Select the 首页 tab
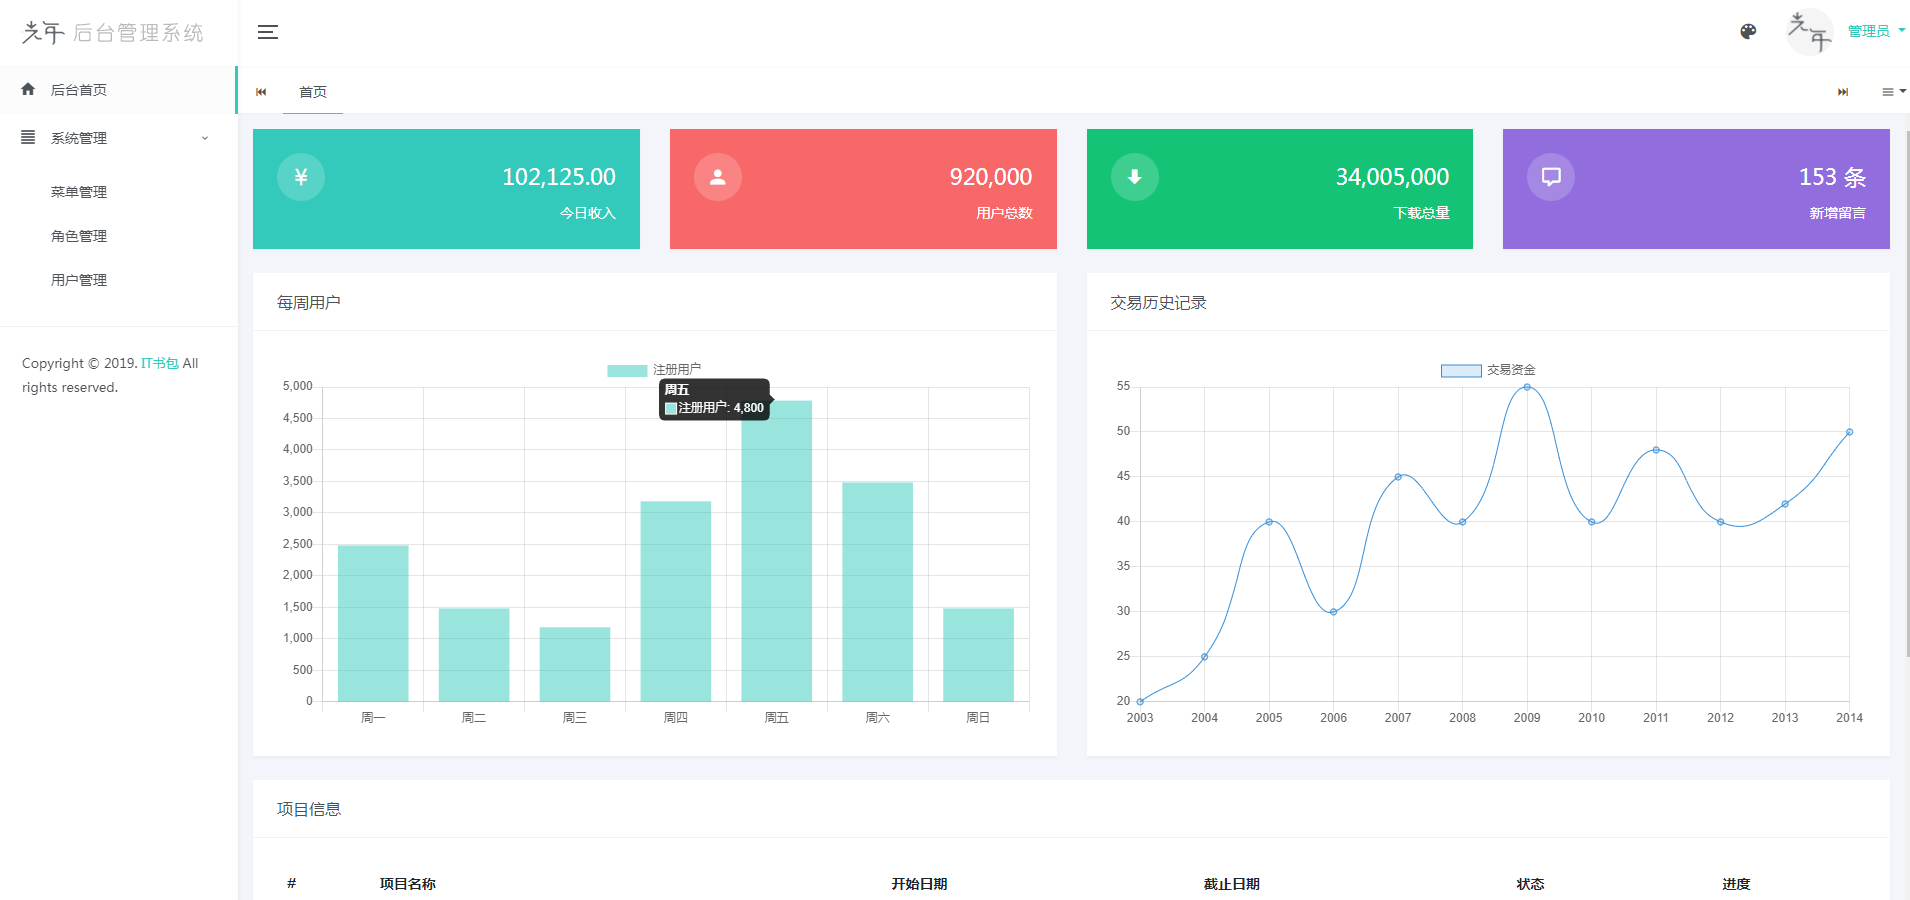 pyautogui.click(x=313, y=92)
